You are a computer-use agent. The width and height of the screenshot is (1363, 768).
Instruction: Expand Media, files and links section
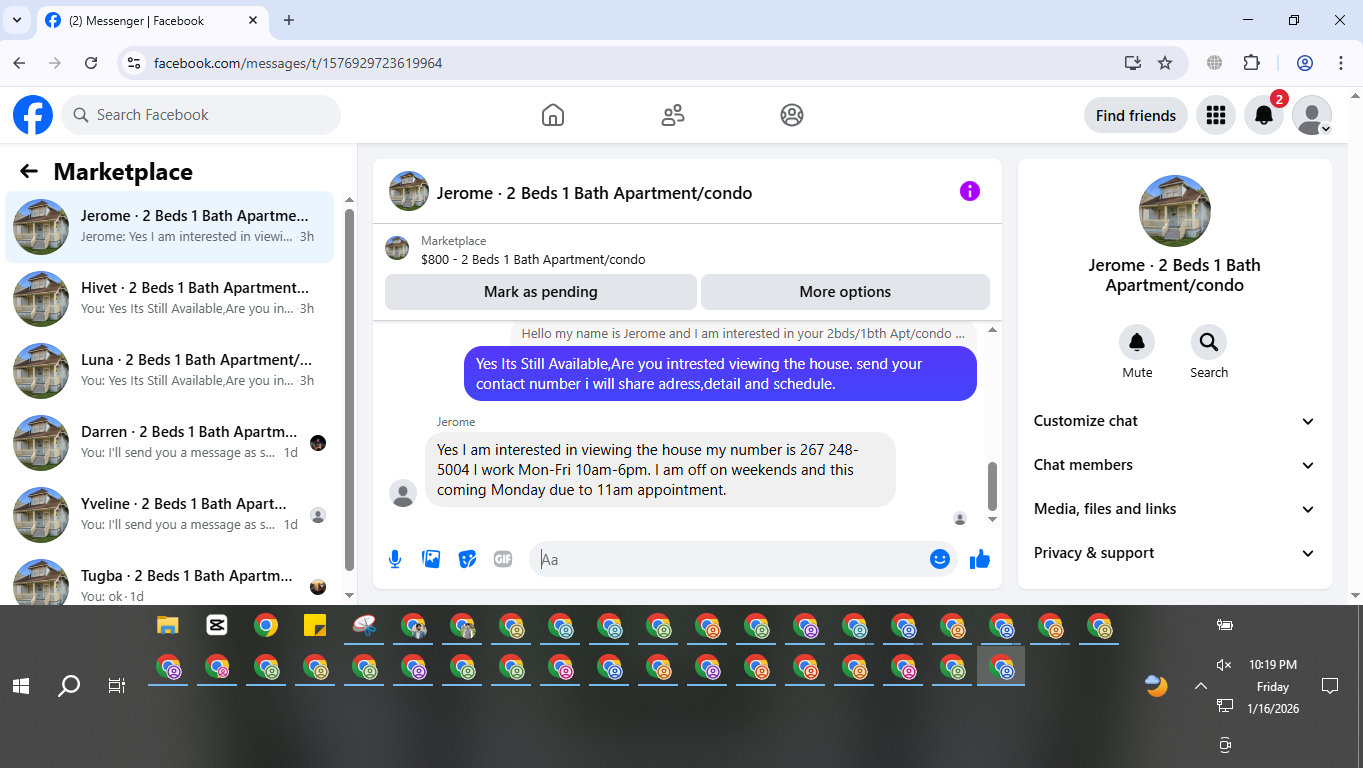[1175, 509]
